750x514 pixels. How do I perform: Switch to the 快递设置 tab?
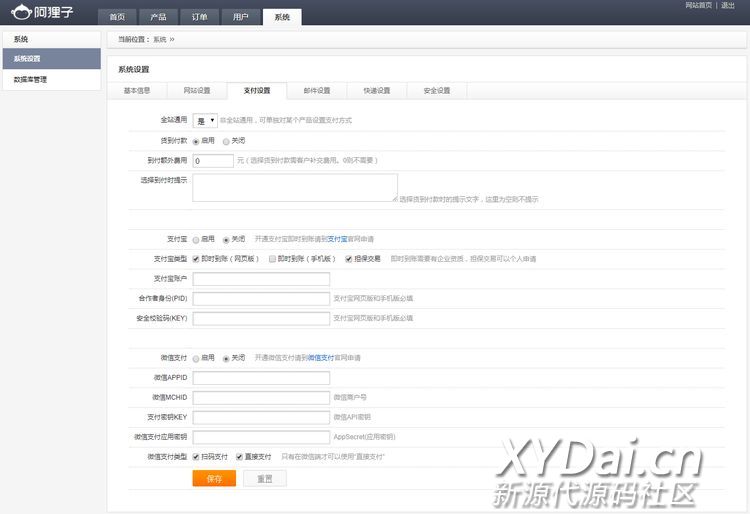pyautogui.click(x=377, y=90)
